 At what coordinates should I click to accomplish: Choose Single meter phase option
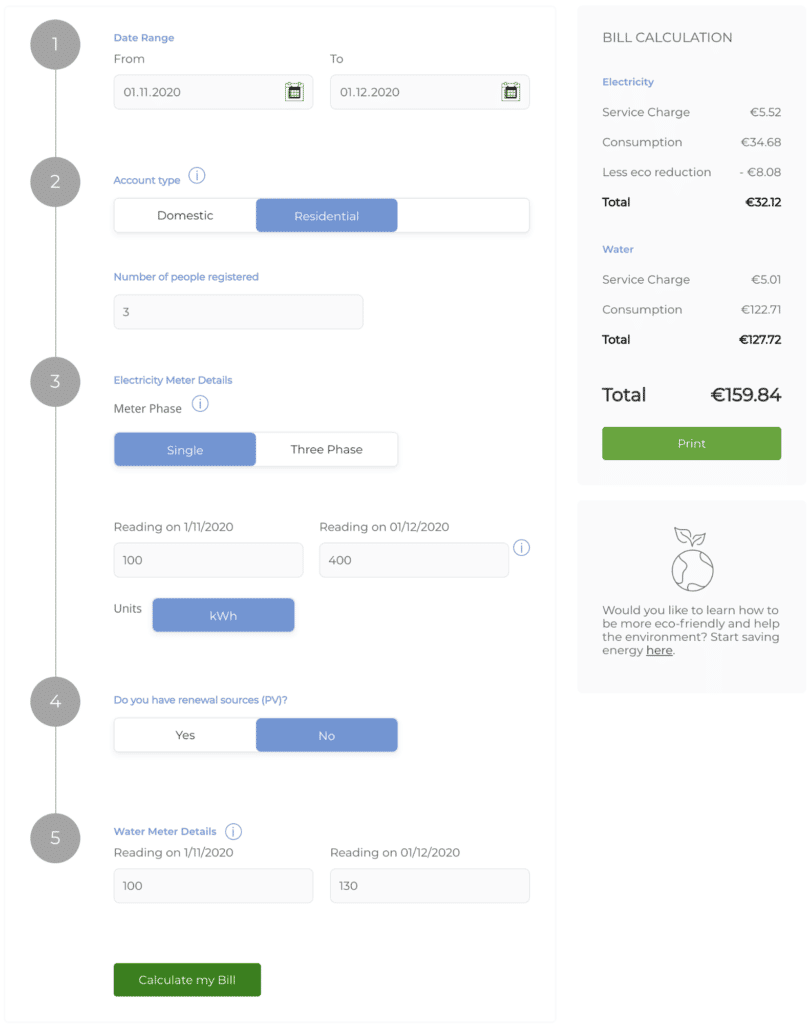point(185,450)
